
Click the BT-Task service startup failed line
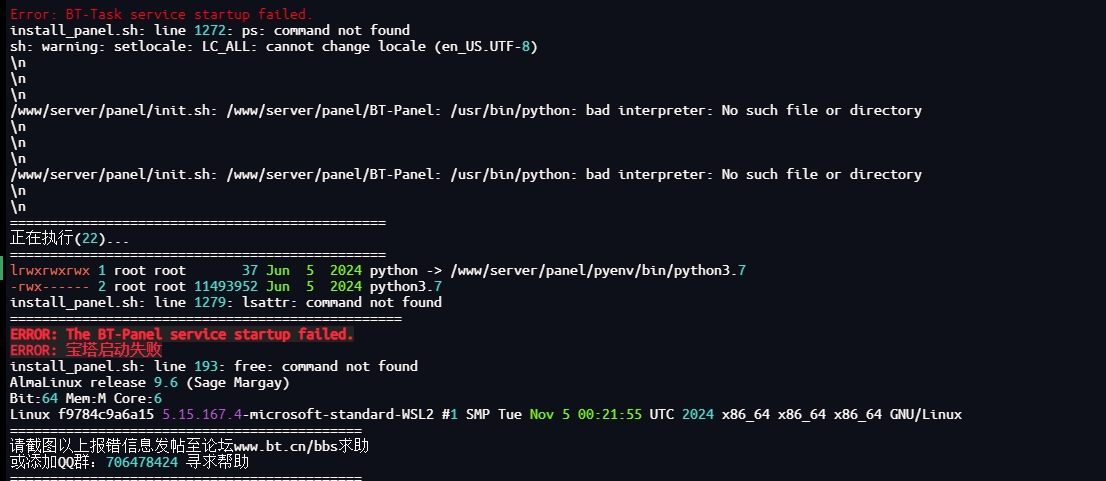point(162,14)
